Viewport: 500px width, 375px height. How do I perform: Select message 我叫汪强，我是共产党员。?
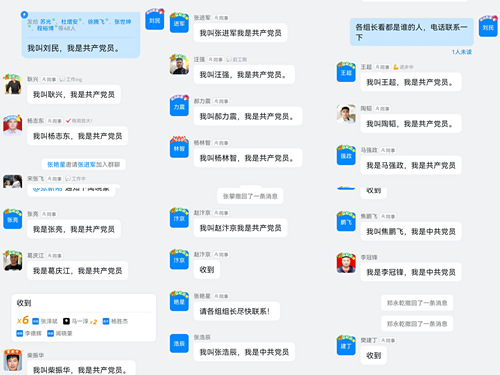tap(244, 74)
